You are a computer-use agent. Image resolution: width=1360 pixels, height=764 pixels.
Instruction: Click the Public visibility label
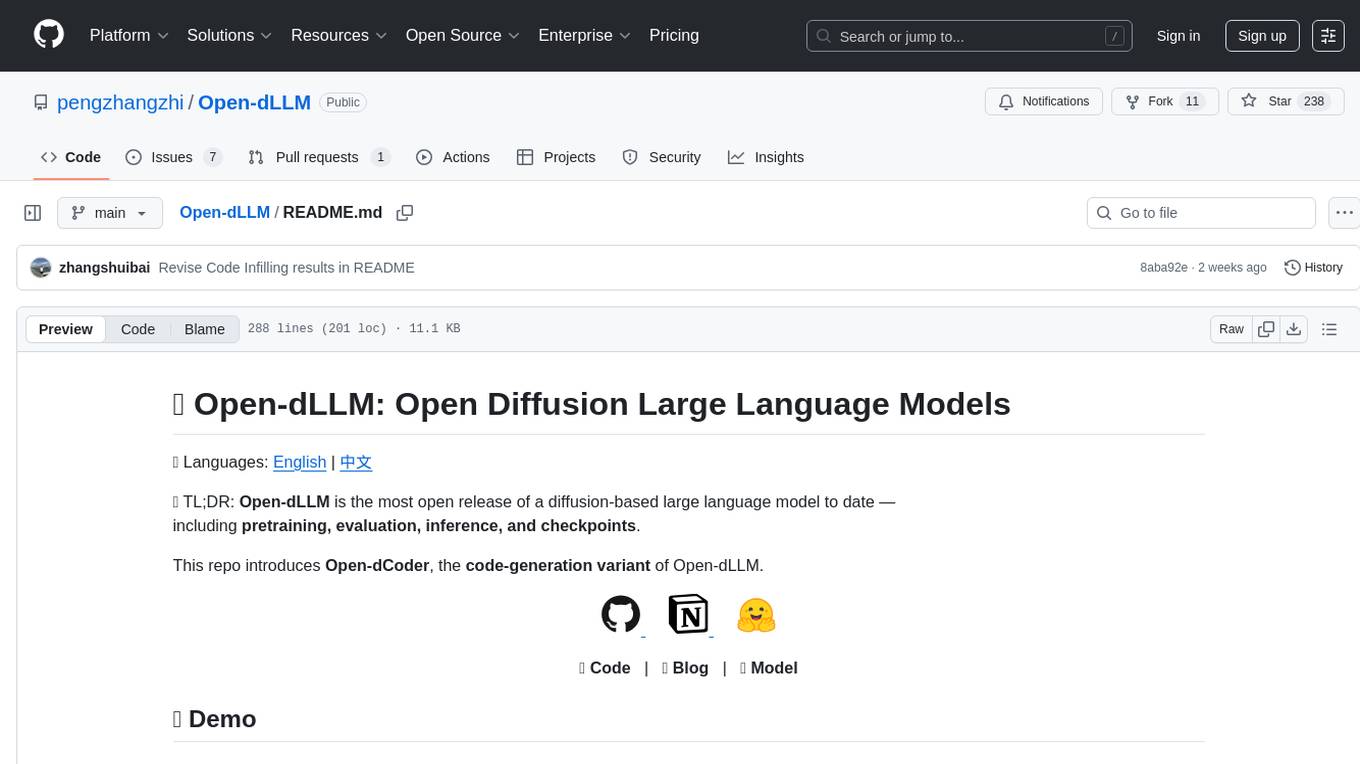(x=343, y=102)
